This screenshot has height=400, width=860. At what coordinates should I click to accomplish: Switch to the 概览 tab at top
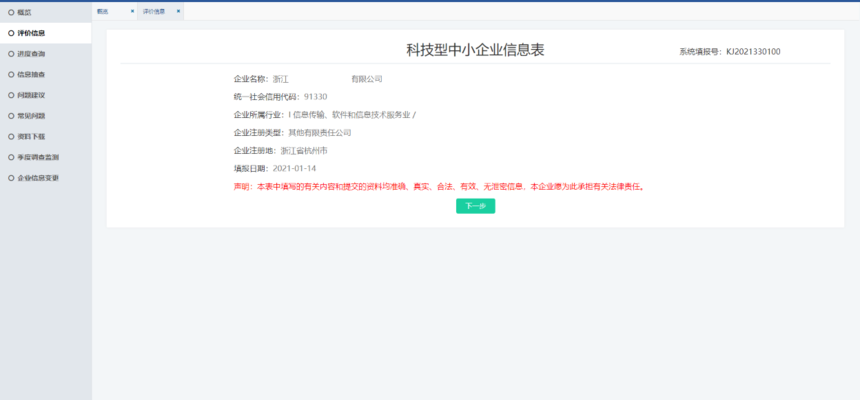click(103, 11)
